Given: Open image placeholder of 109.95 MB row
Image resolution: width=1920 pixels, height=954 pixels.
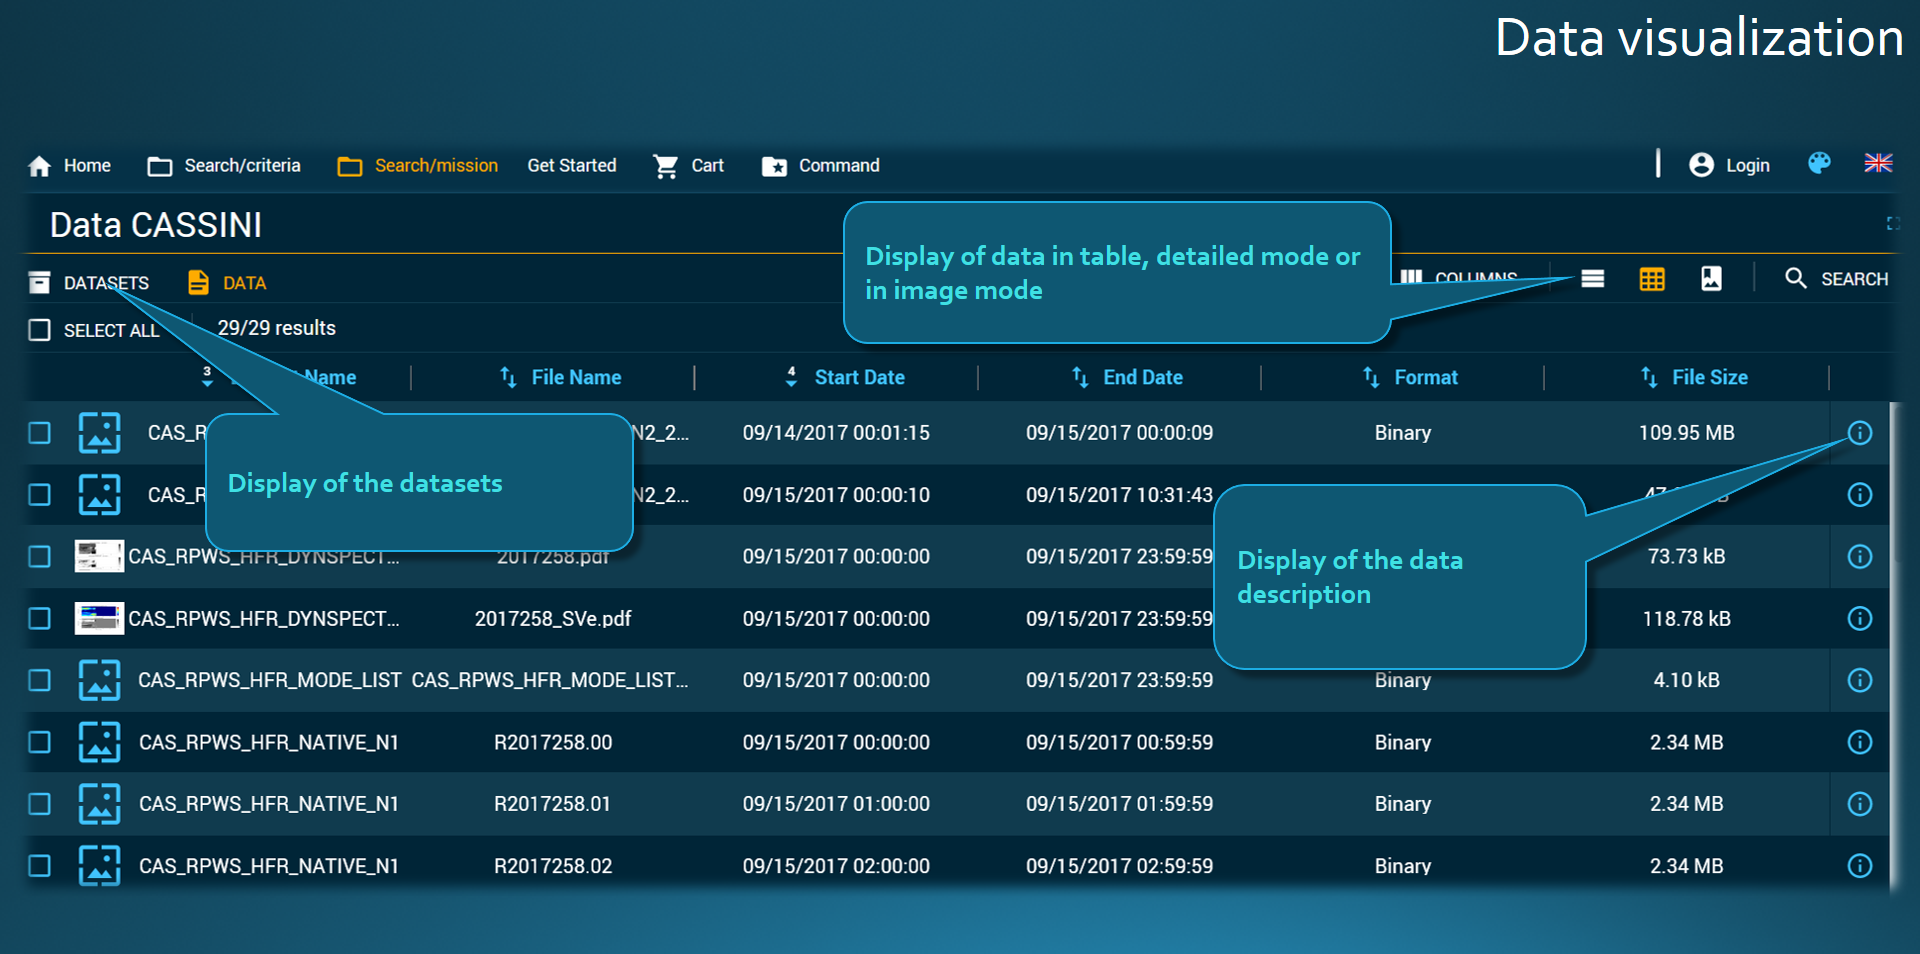Looking at the screenshot, I should click(100, 433).
